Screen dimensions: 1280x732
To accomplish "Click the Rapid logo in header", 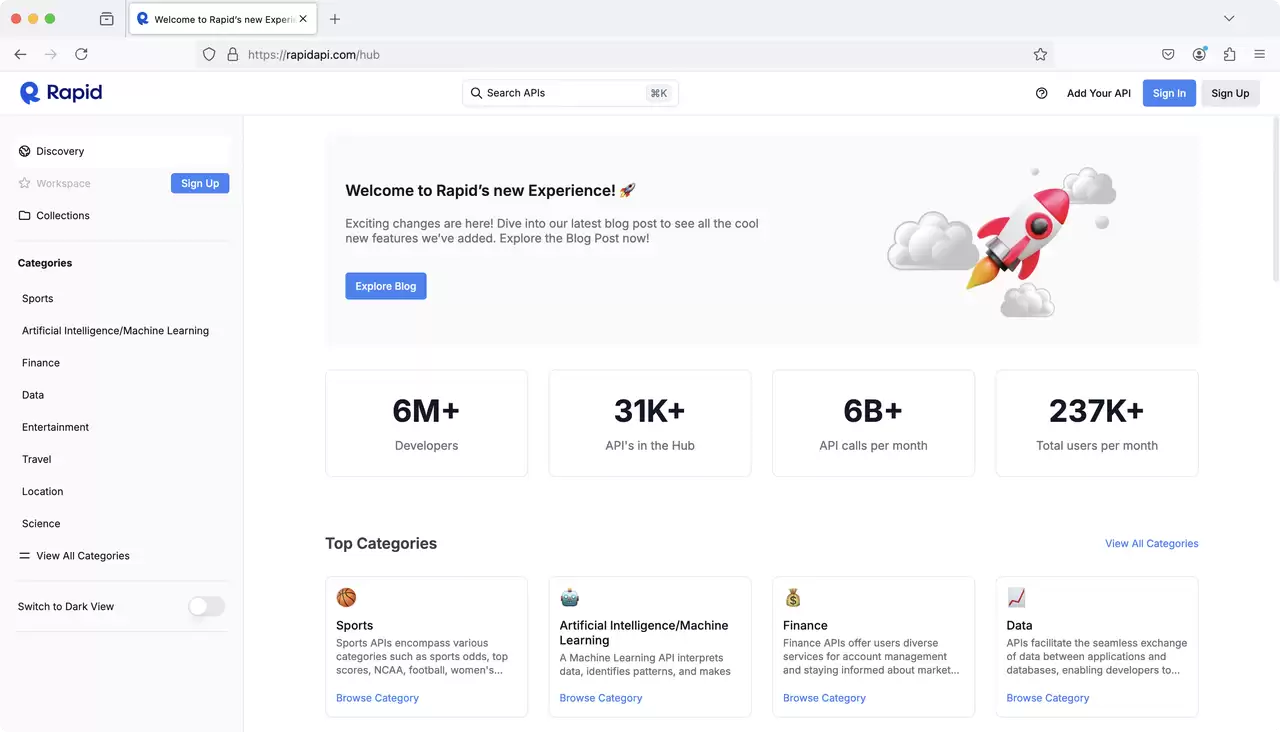I will [x=61, y=93].
